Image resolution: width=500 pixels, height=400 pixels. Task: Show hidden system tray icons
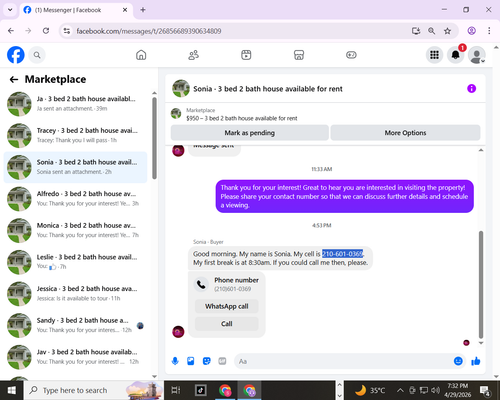pos(400,390)
